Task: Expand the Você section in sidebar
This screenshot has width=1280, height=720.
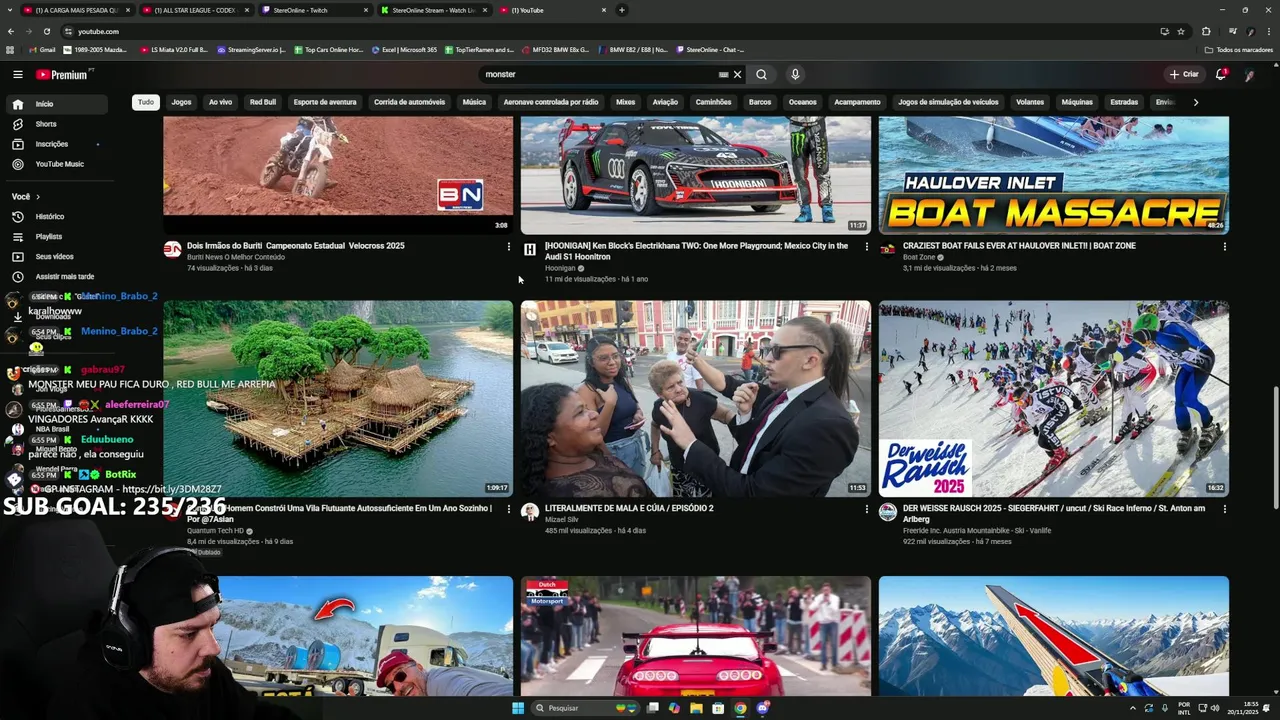Action: click(25, 196)
